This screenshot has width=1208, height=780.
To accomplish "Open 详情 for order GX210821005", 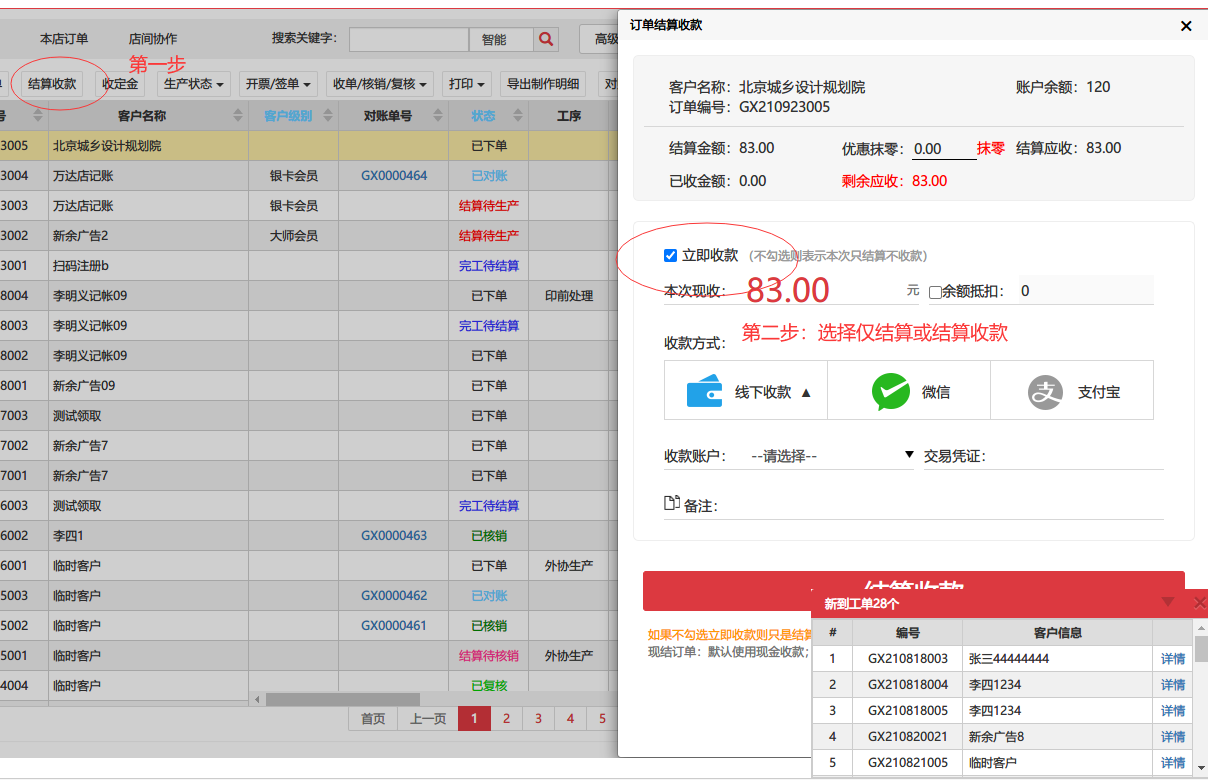I will [x=1173, y=763].
